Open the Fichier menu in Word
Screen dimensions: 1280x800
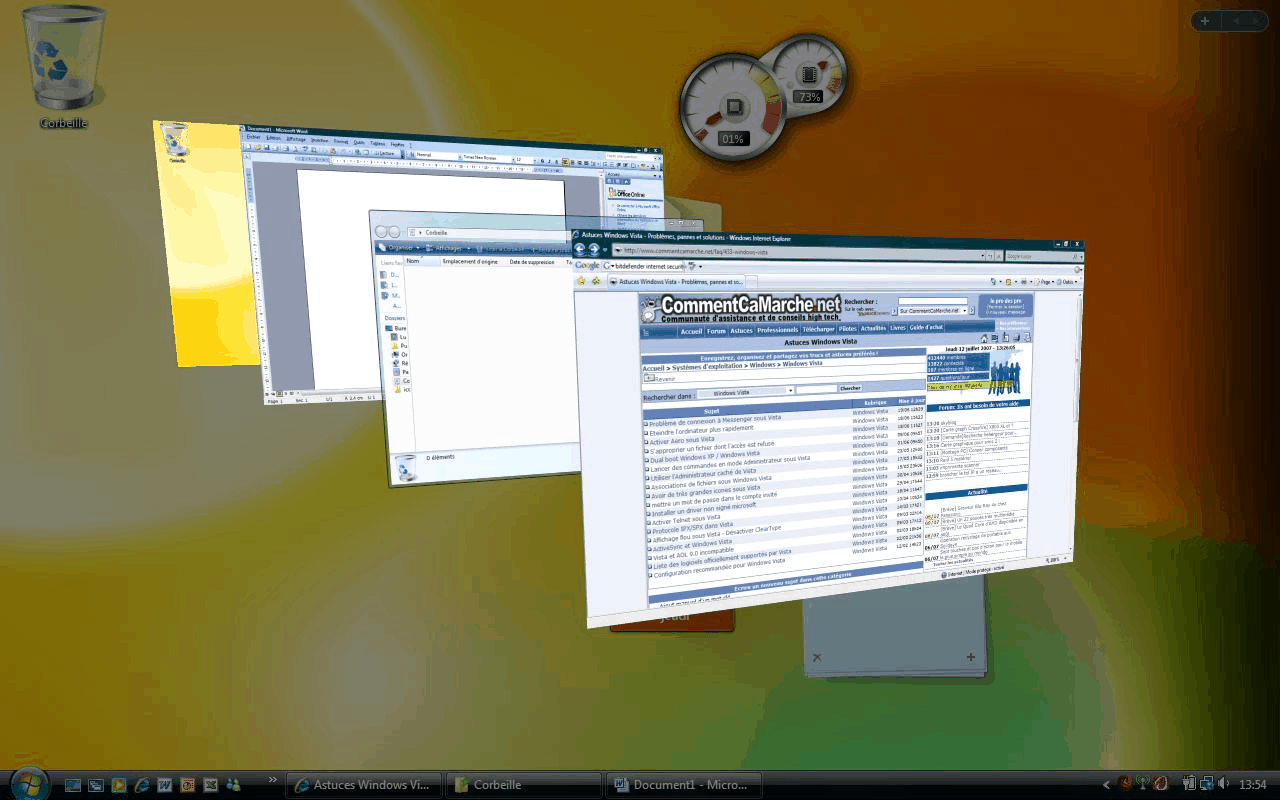tap(253, 137)
